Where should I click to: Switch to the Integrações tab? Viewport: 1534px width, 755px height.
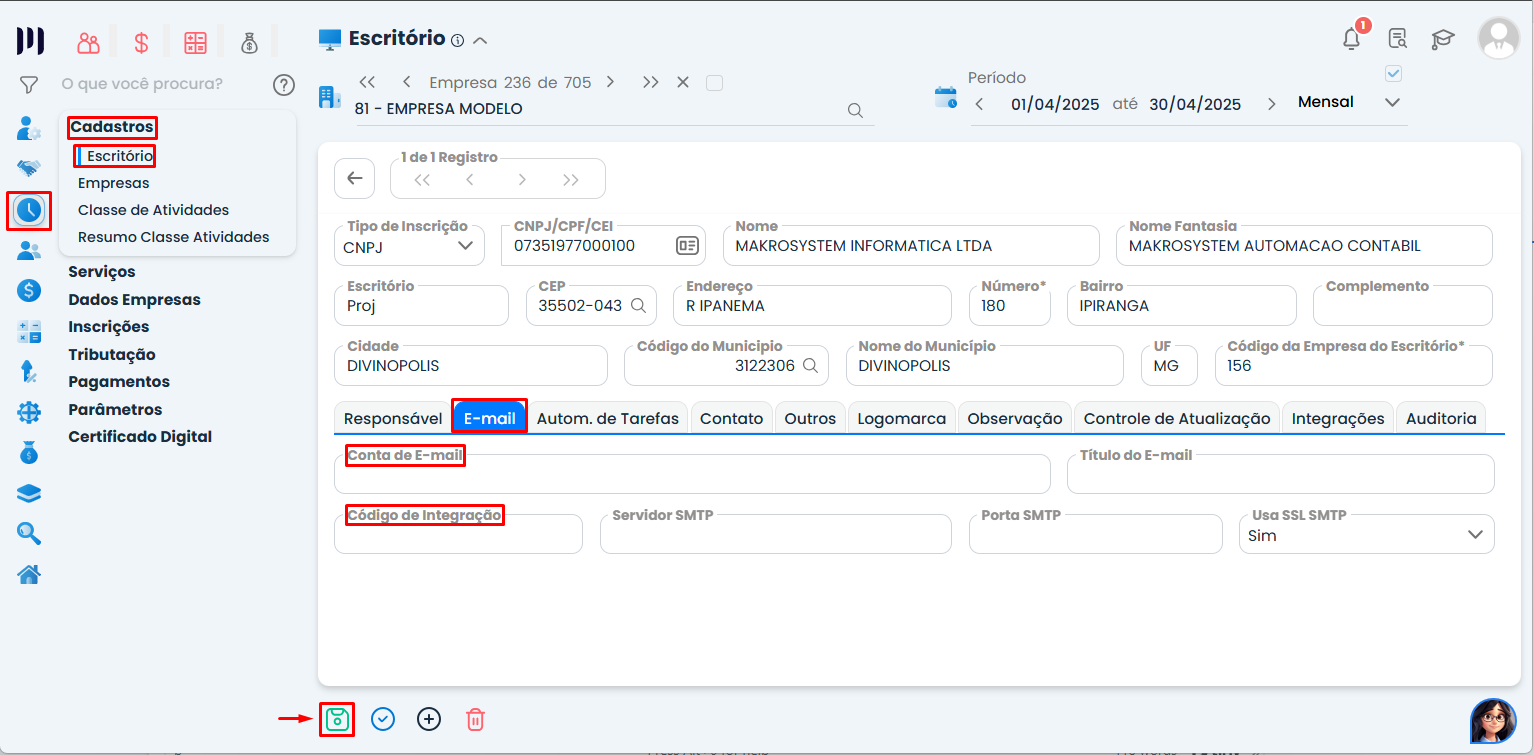click(1337, 418)
